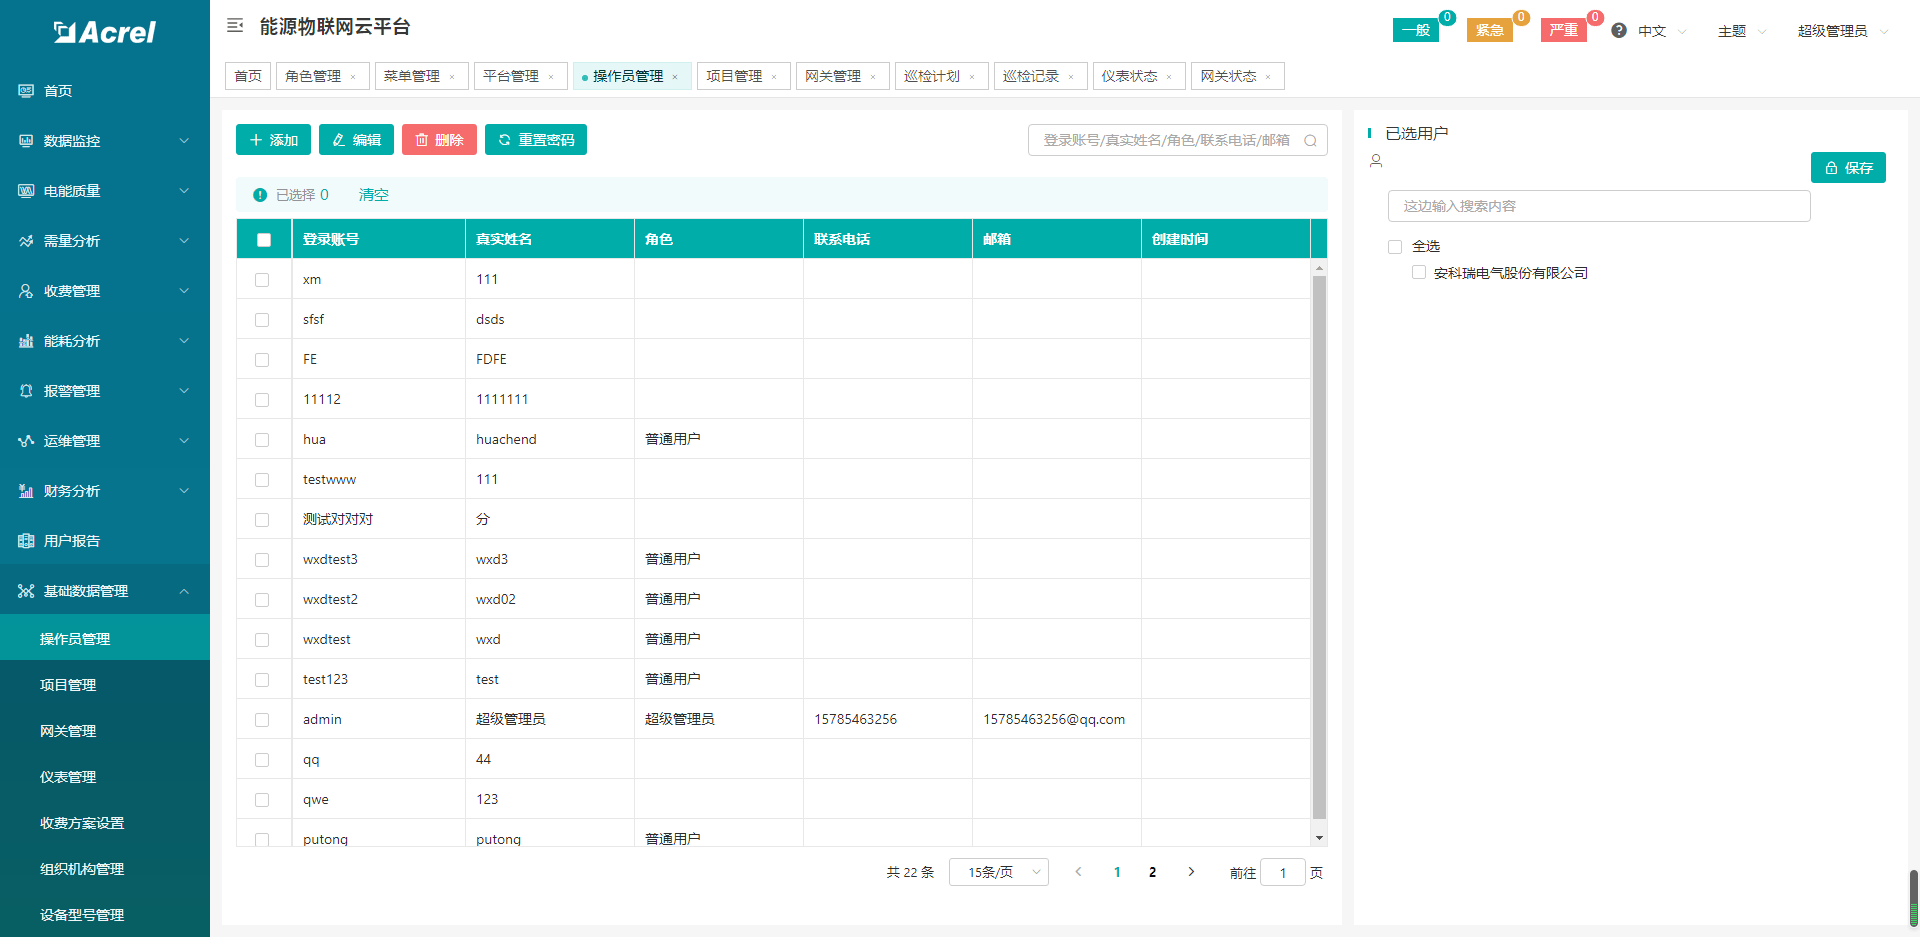Viewport: 1920px width, 937px height.
Task: Open the 中文 language dropdown
Action: 1662,31
